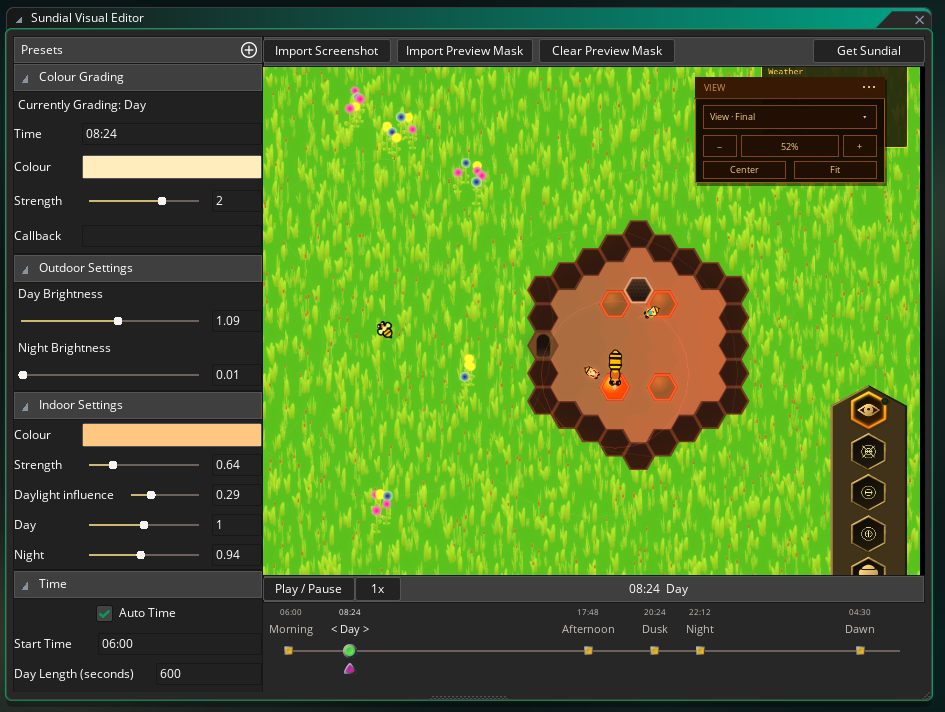
Task: Open the VIEW panel three-dots menu
Action: click(x=868, y=87)
